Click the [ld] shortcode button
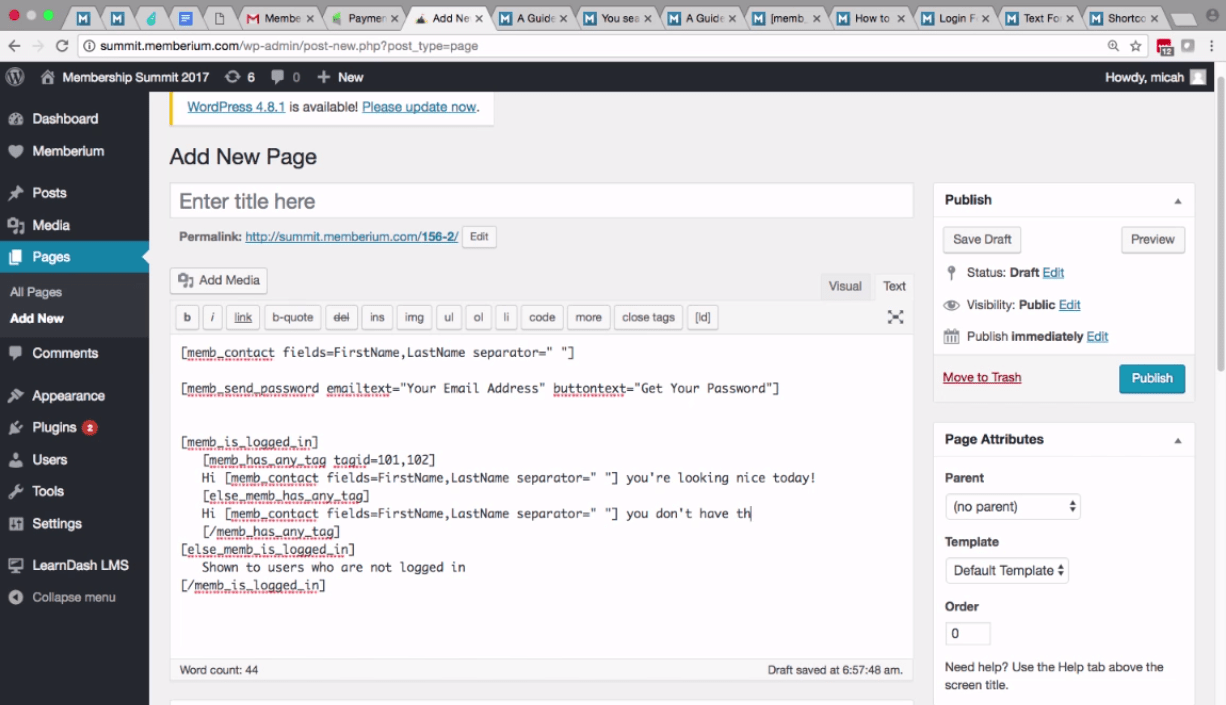This screenshot has width=1226, height=705. point(703,317)
